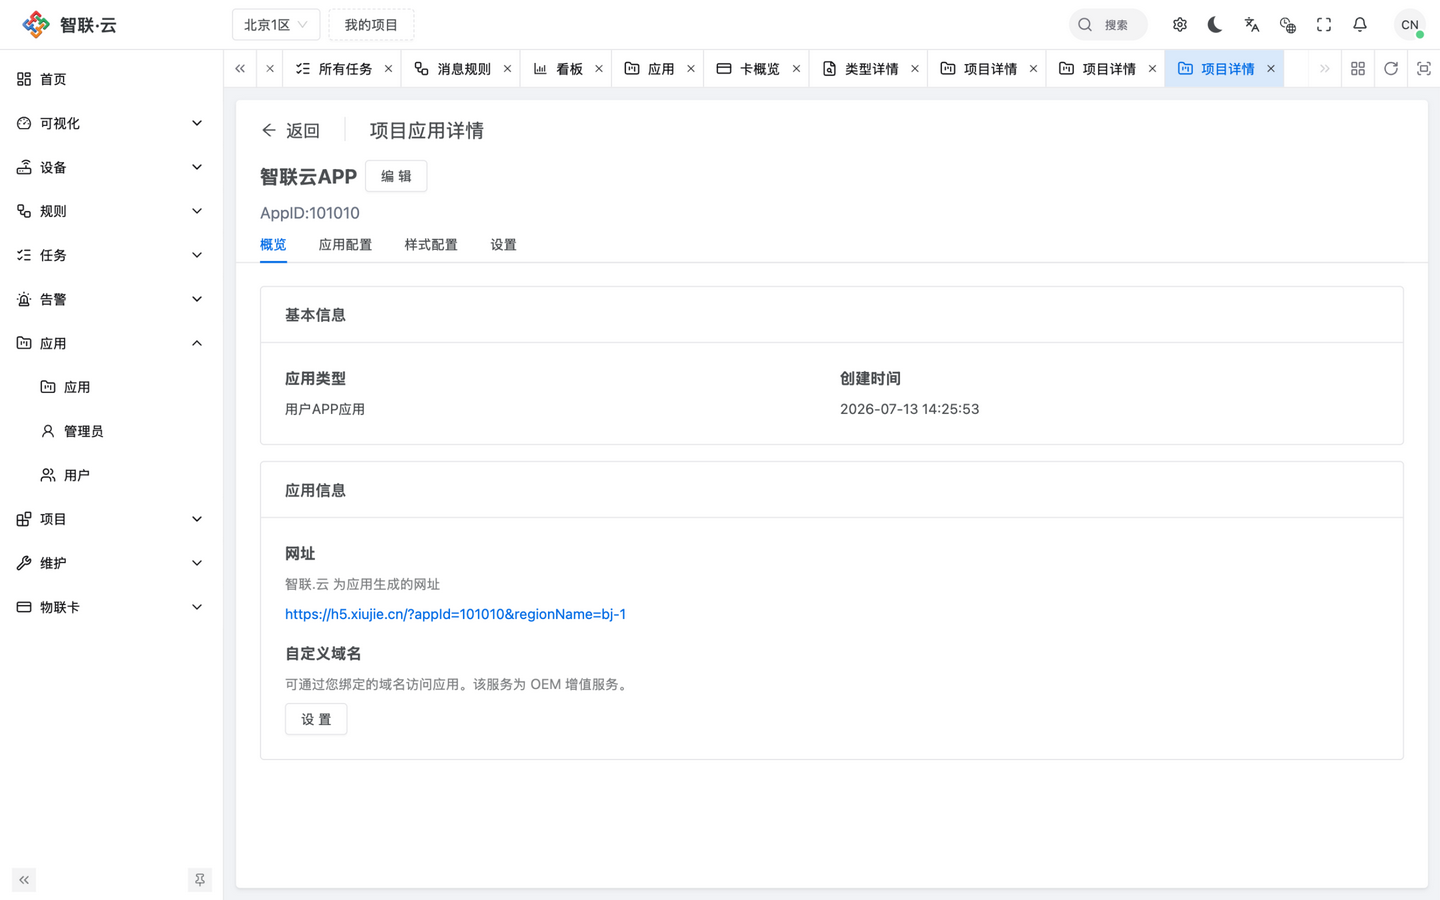Viewport: 1440px width, 900px height.
Task: Refresh the current tab page
Action: [x=1391, y=69]
